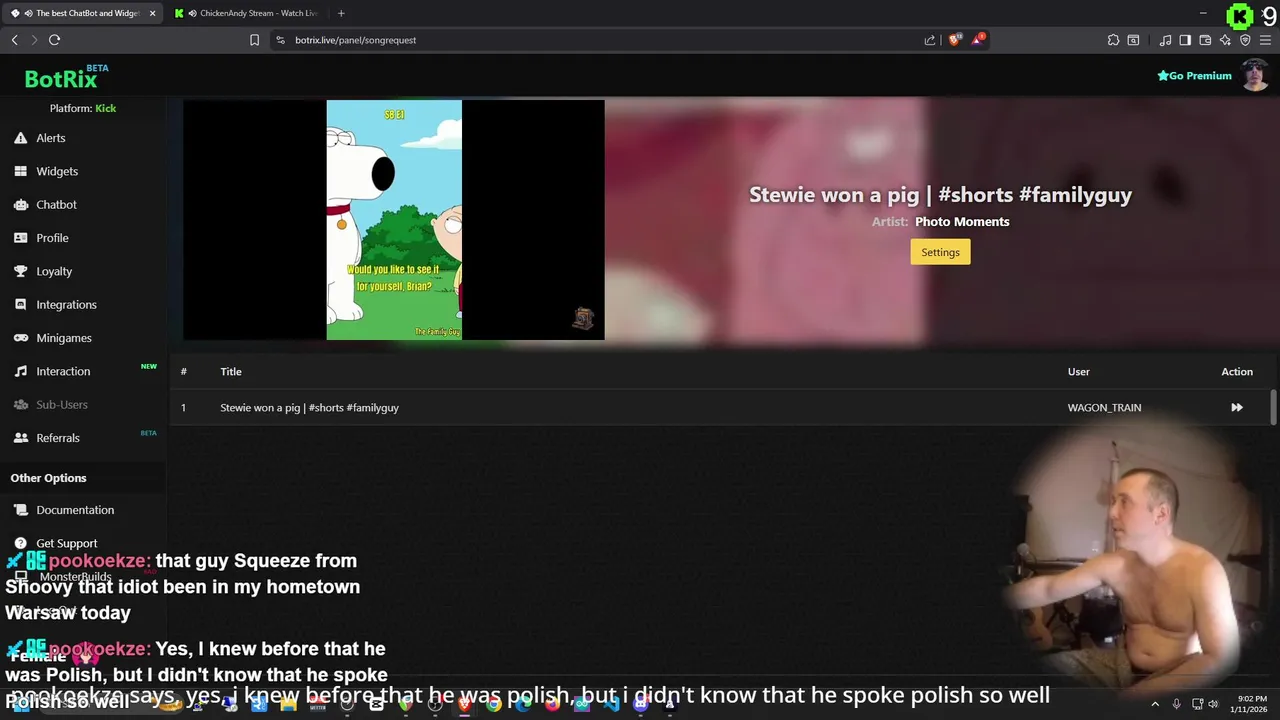Switch to the ChickenAndy Stream tab

[x=246, y=13]
